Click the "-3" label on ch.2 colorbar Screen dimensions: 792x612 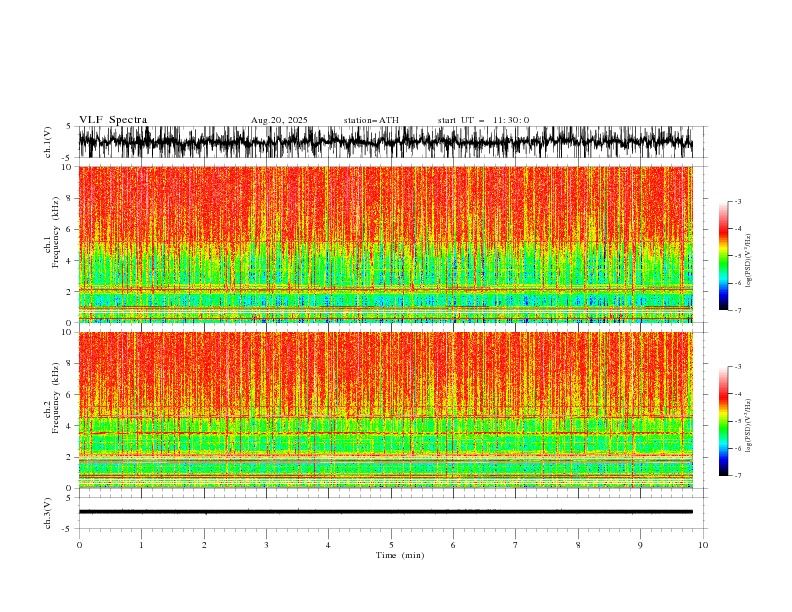pos(738,367)
